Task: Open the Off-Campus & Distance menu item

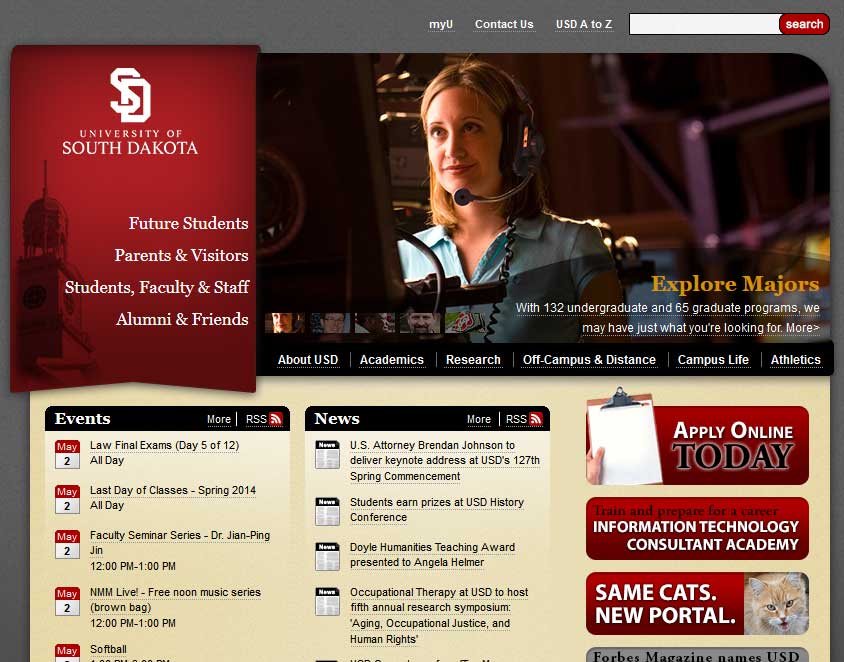Action: [x=589, y=360]
